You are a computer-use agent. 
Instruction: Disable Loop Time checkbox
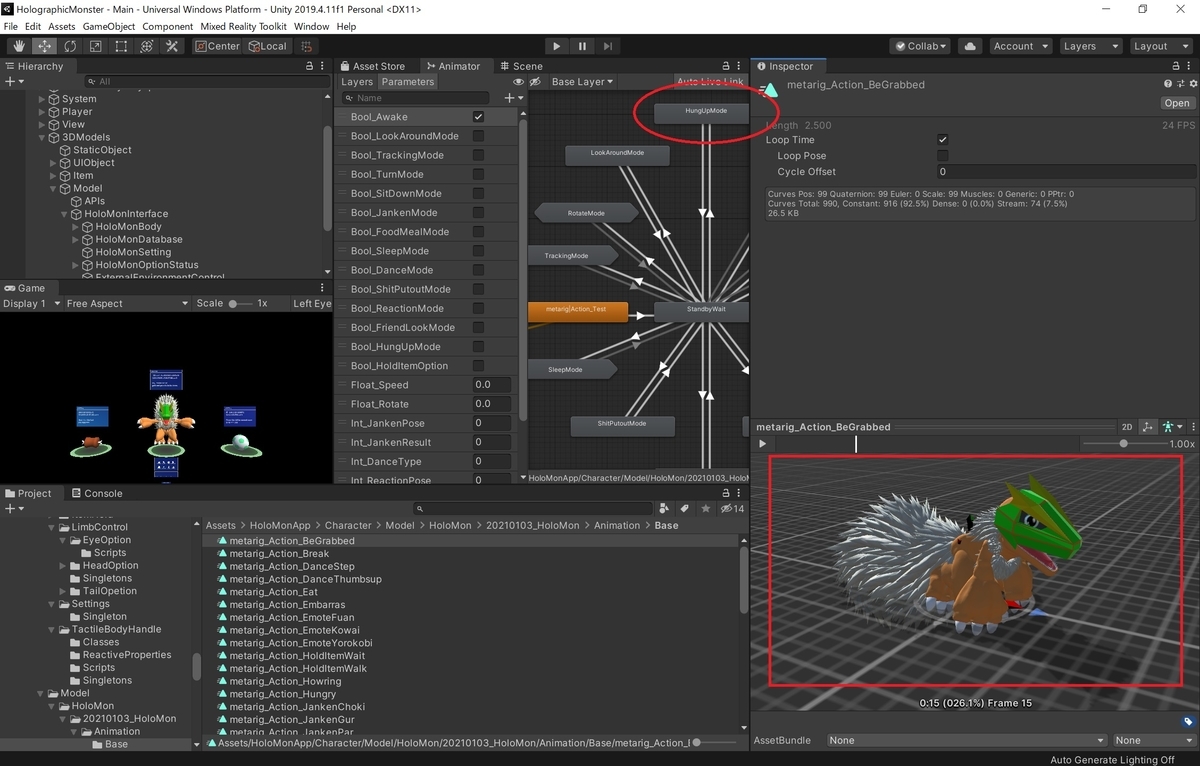[942, 140]
